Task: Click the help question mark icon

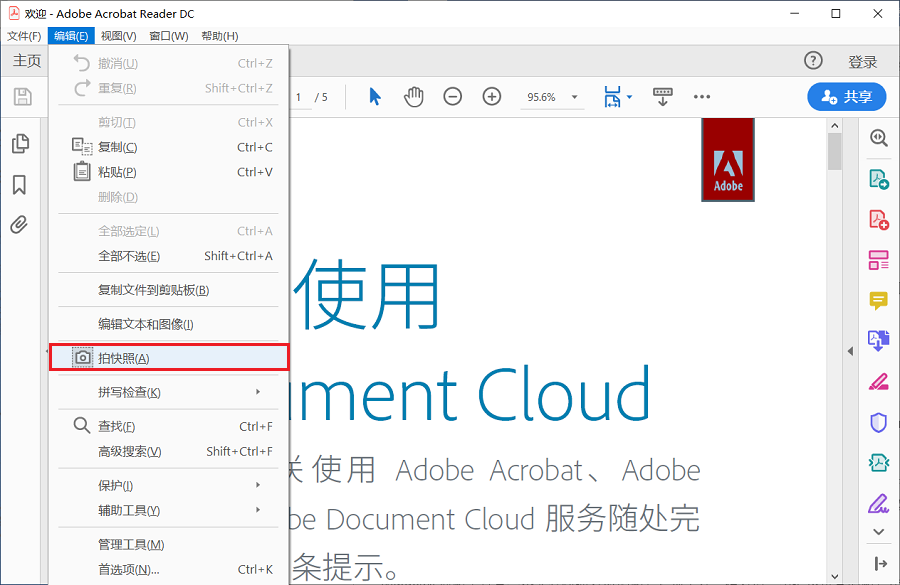Action: (x=813, y=60)
